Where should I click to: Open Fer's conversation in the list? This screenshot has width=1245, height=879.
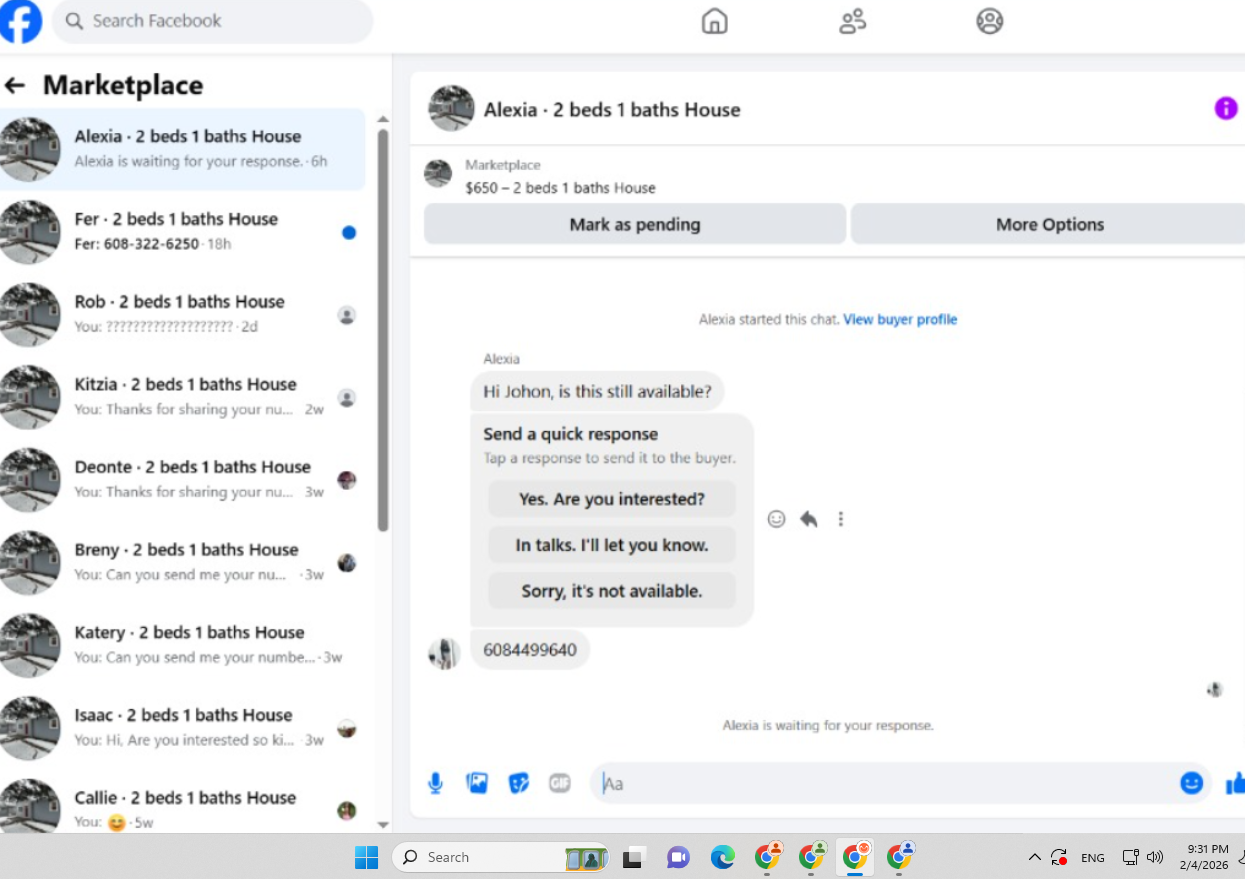coord(183,232)
